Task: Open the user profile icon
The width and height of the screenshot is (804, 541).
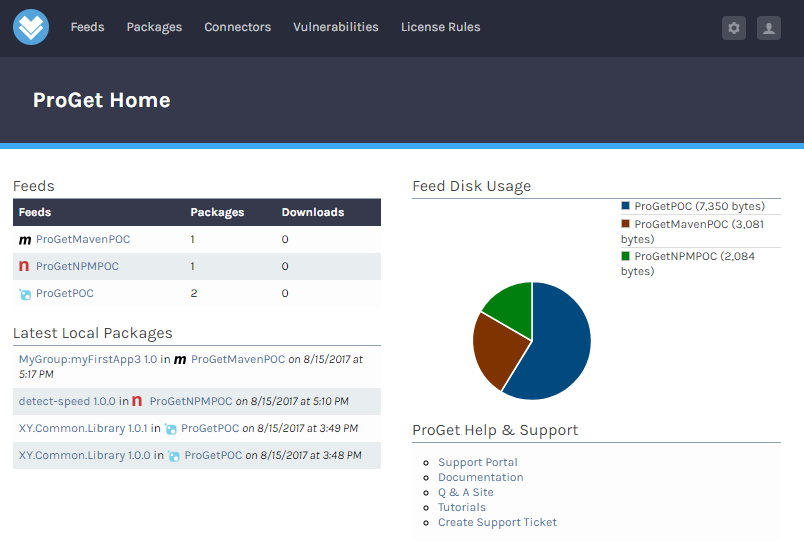Action: point(768,28)
